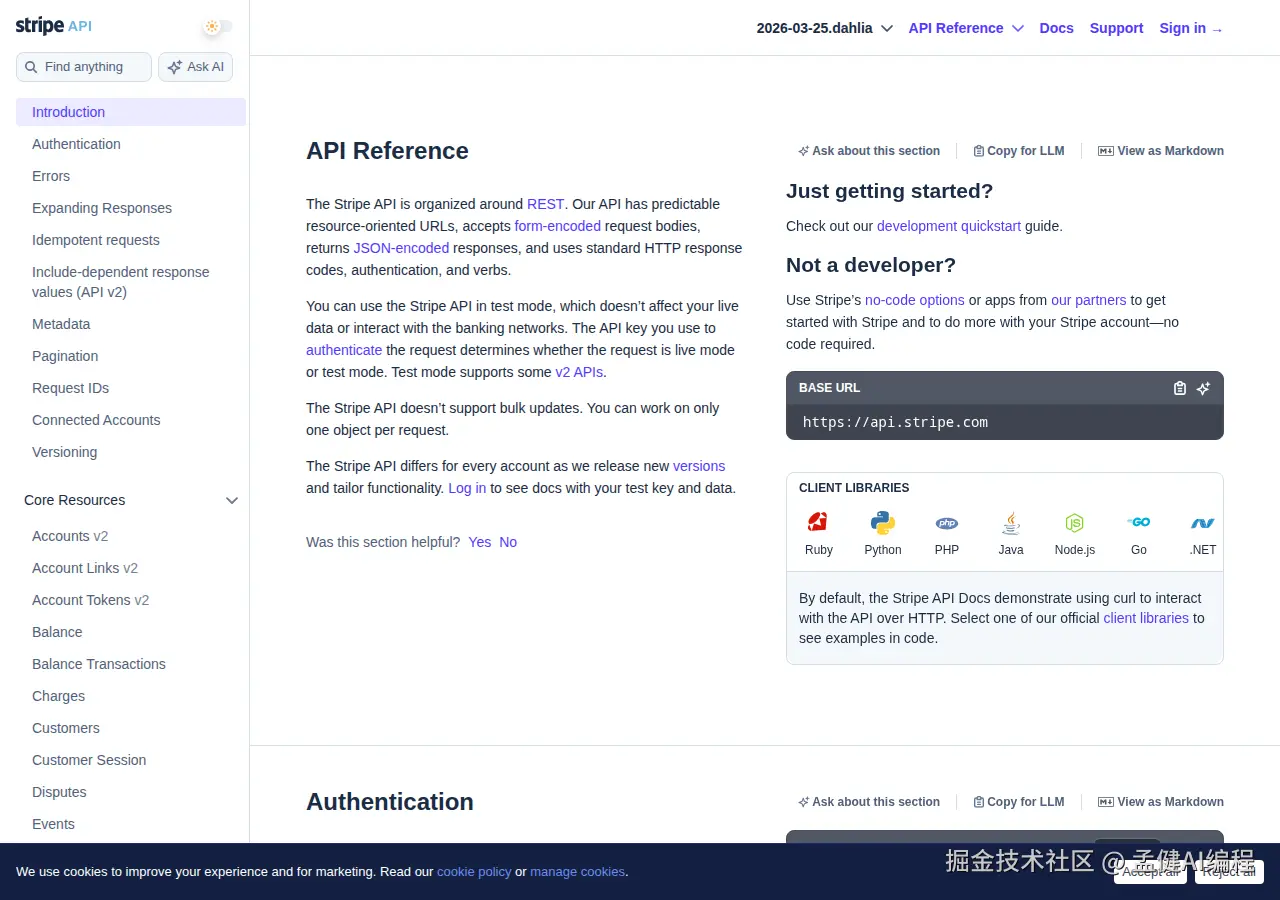Screen dimensions: 1280x900
Task: Select the PHP client library icon
Action: (x=946, y=522)
